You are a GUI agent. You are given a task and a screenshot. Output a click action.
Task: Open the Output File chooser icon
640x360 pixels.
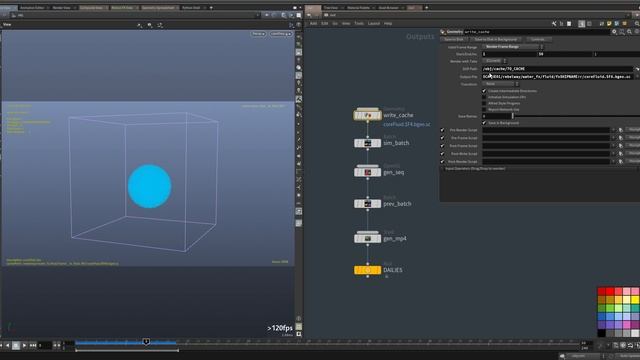tap(636, 76)
